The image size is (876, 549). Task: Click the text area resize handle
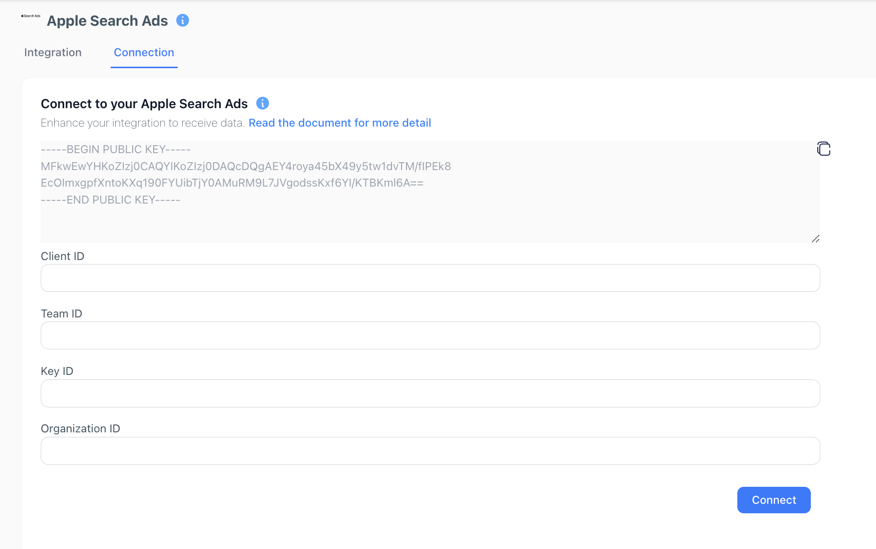[816, 238]
